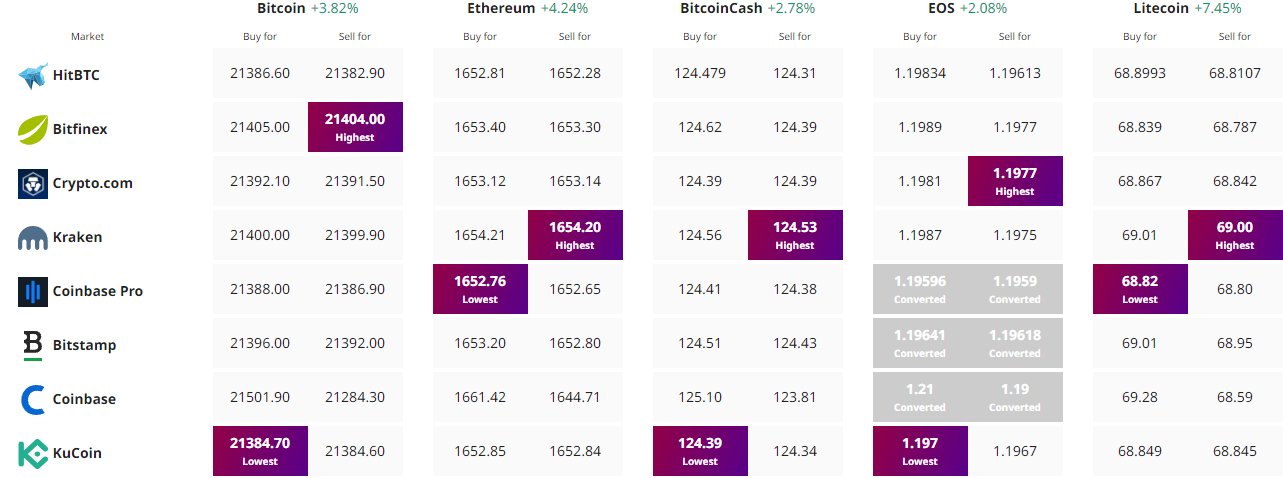Click the Bitfinex green leaf logo
The image size is (1283, 478).
click(x=33, y=129)
